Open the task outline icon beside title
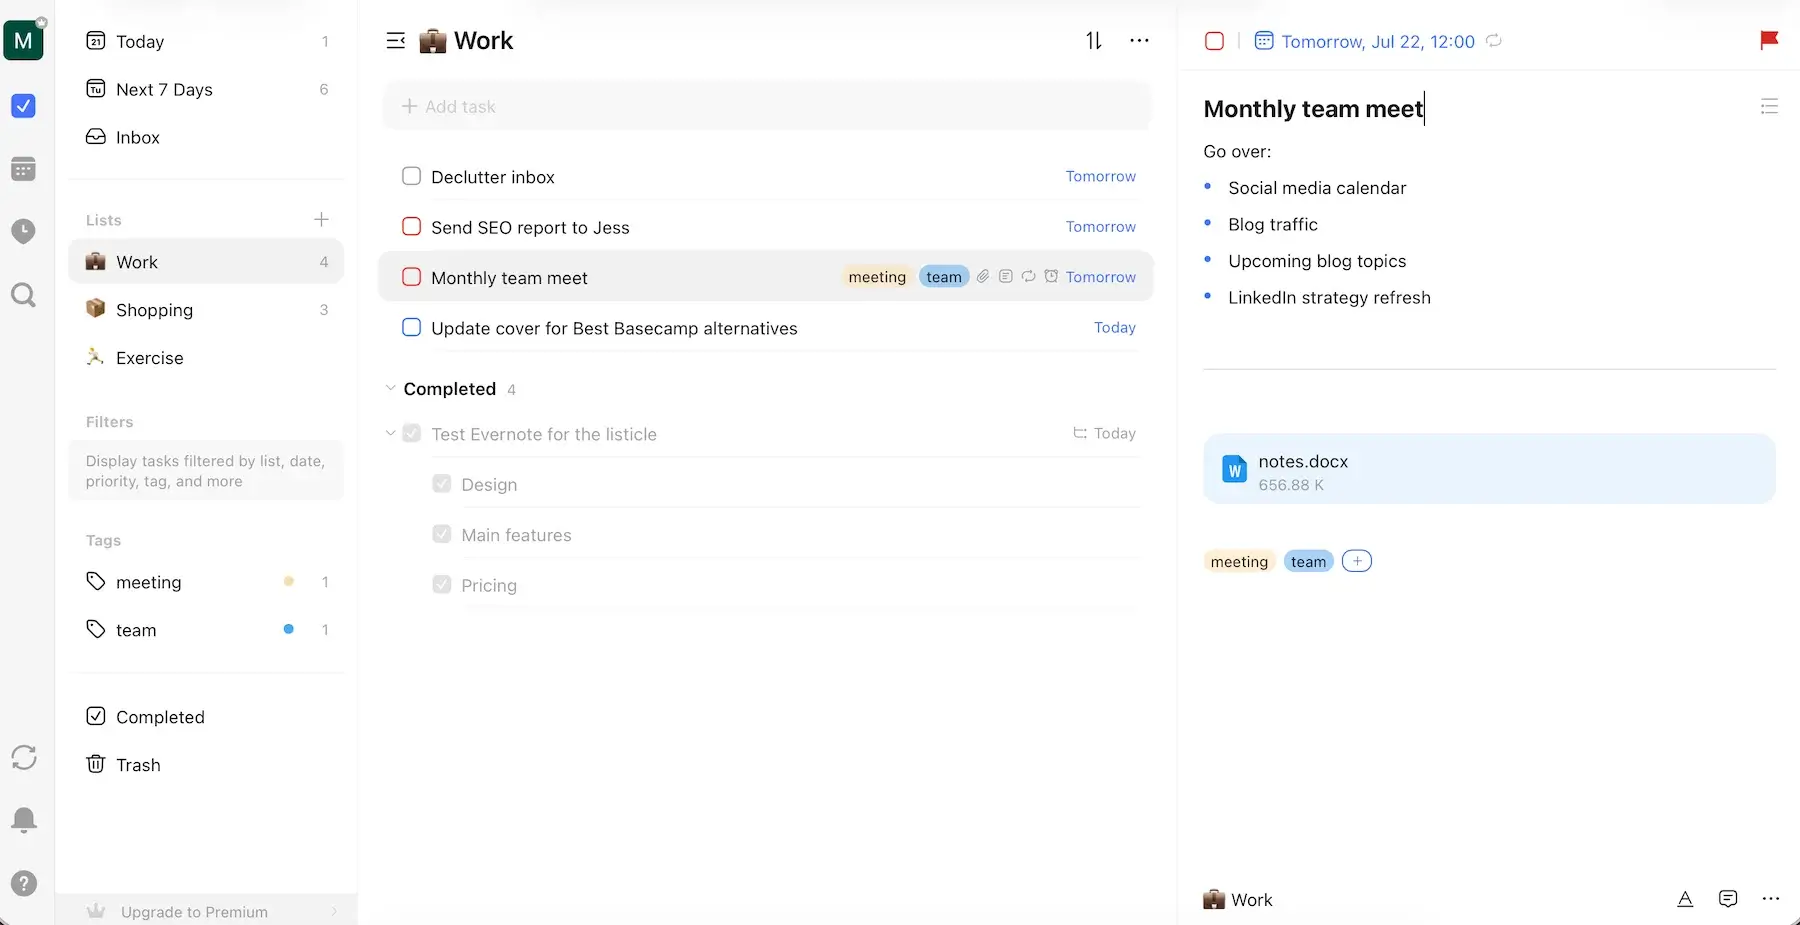 pyautogui.click(x=1769, y=107)
